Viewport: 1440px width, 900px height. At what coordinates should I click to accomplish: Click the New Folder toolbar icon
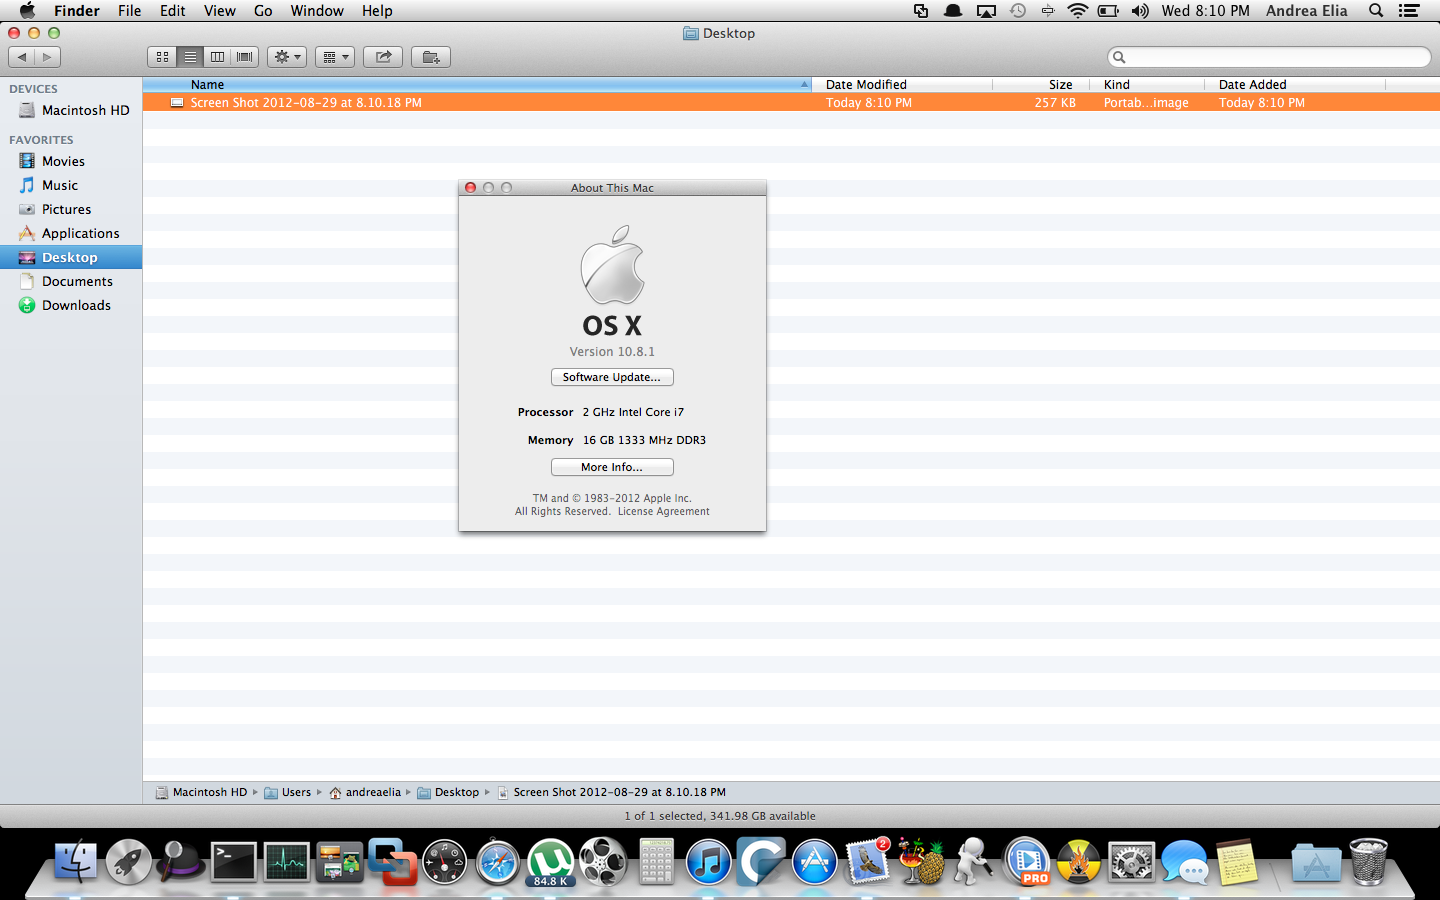(431, 57)
